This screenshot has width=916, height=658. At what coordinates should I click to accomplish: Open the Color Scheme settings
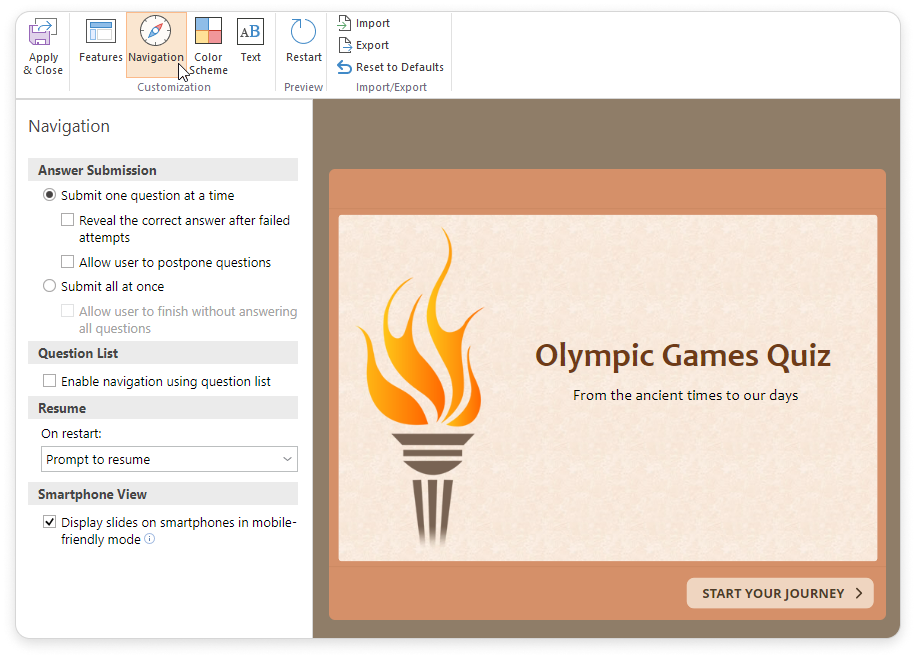tap(209, 32)
